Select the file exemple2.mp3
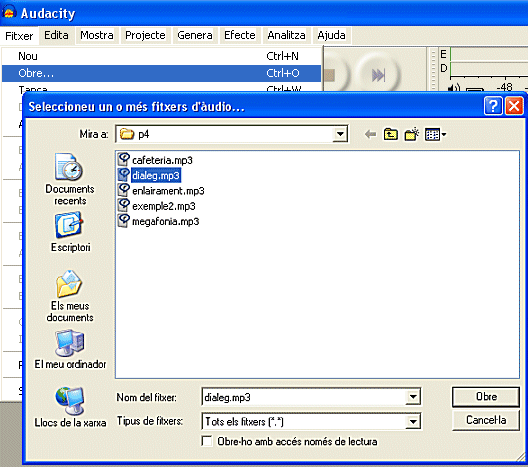Viewport: 528px width, 467px height. pos(164,206)
